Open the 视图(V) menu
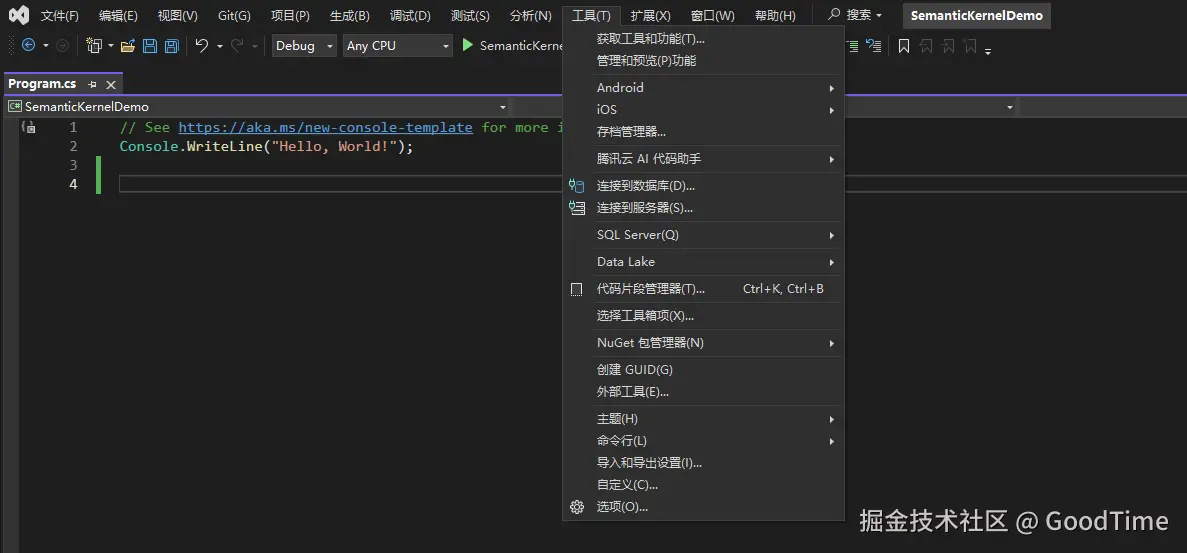Screen dimensions: 1187x553 177,15
